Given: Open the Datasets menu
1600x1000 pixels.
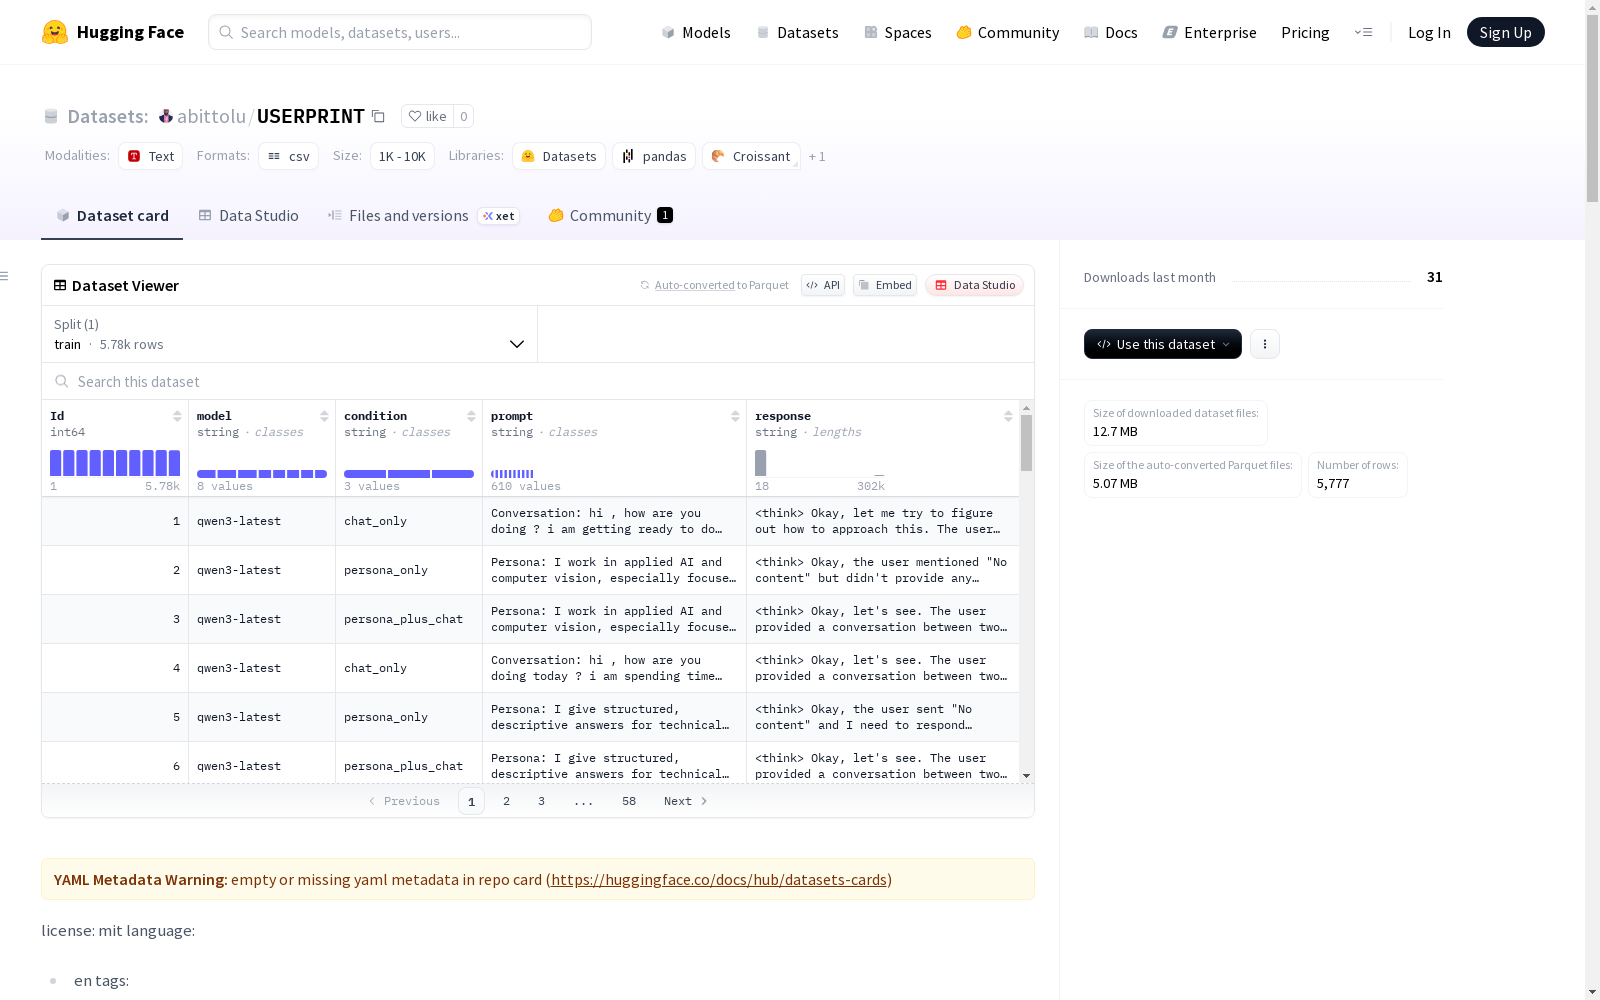Looking at the screenshot, I should click(798, 32).
